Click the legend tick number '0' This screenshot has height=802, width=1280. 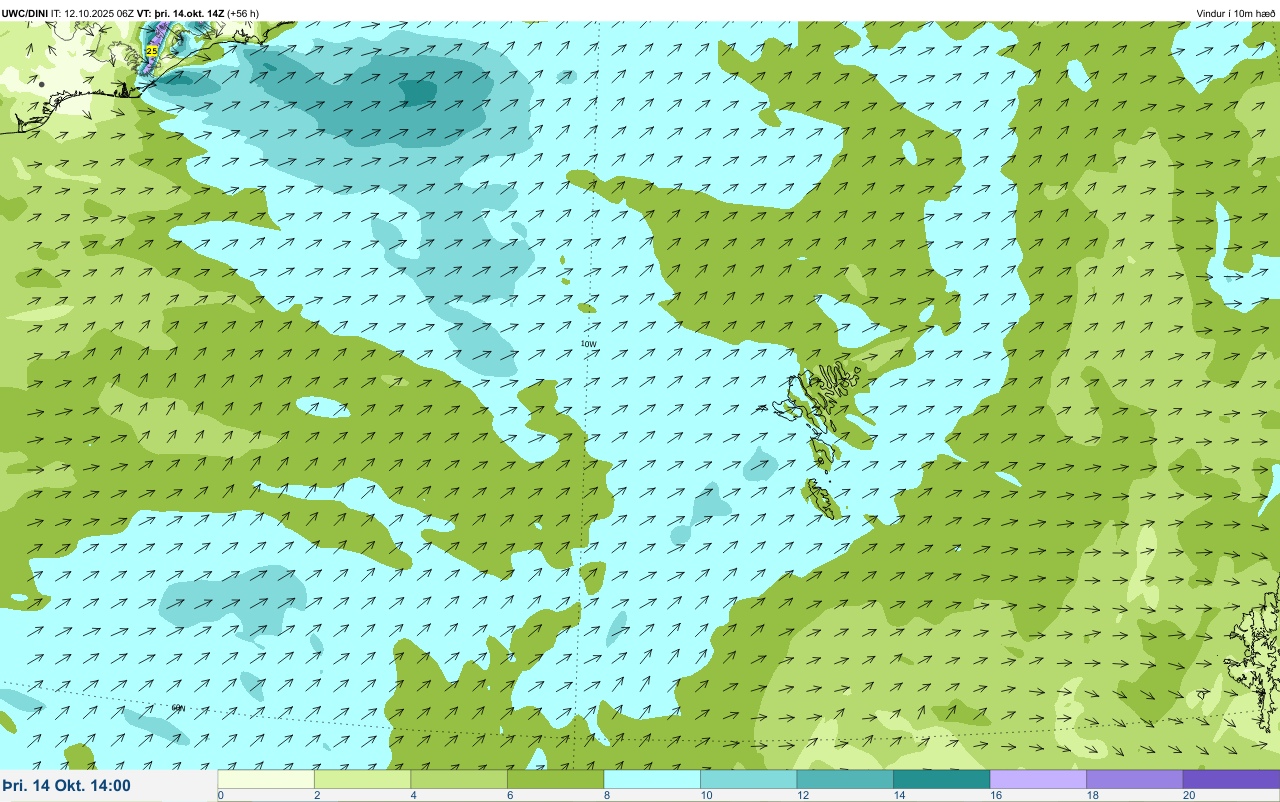(x=220, y=795)
